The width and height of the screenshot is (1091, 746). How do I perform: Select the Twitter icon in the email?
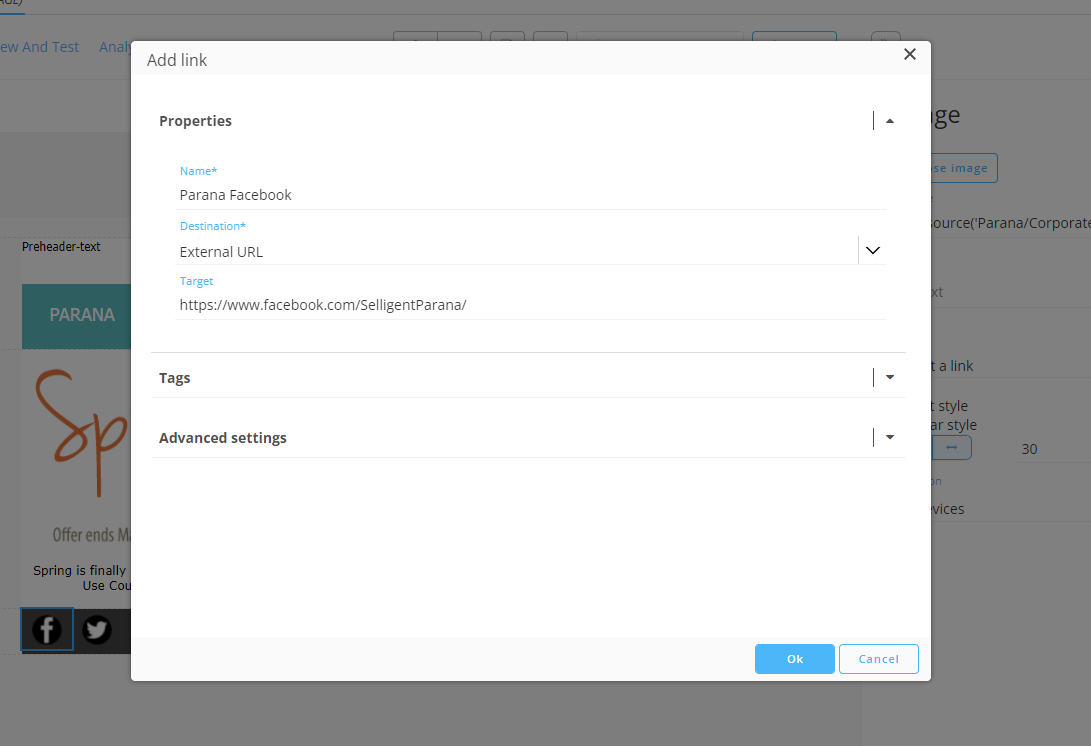coord(97,630)
